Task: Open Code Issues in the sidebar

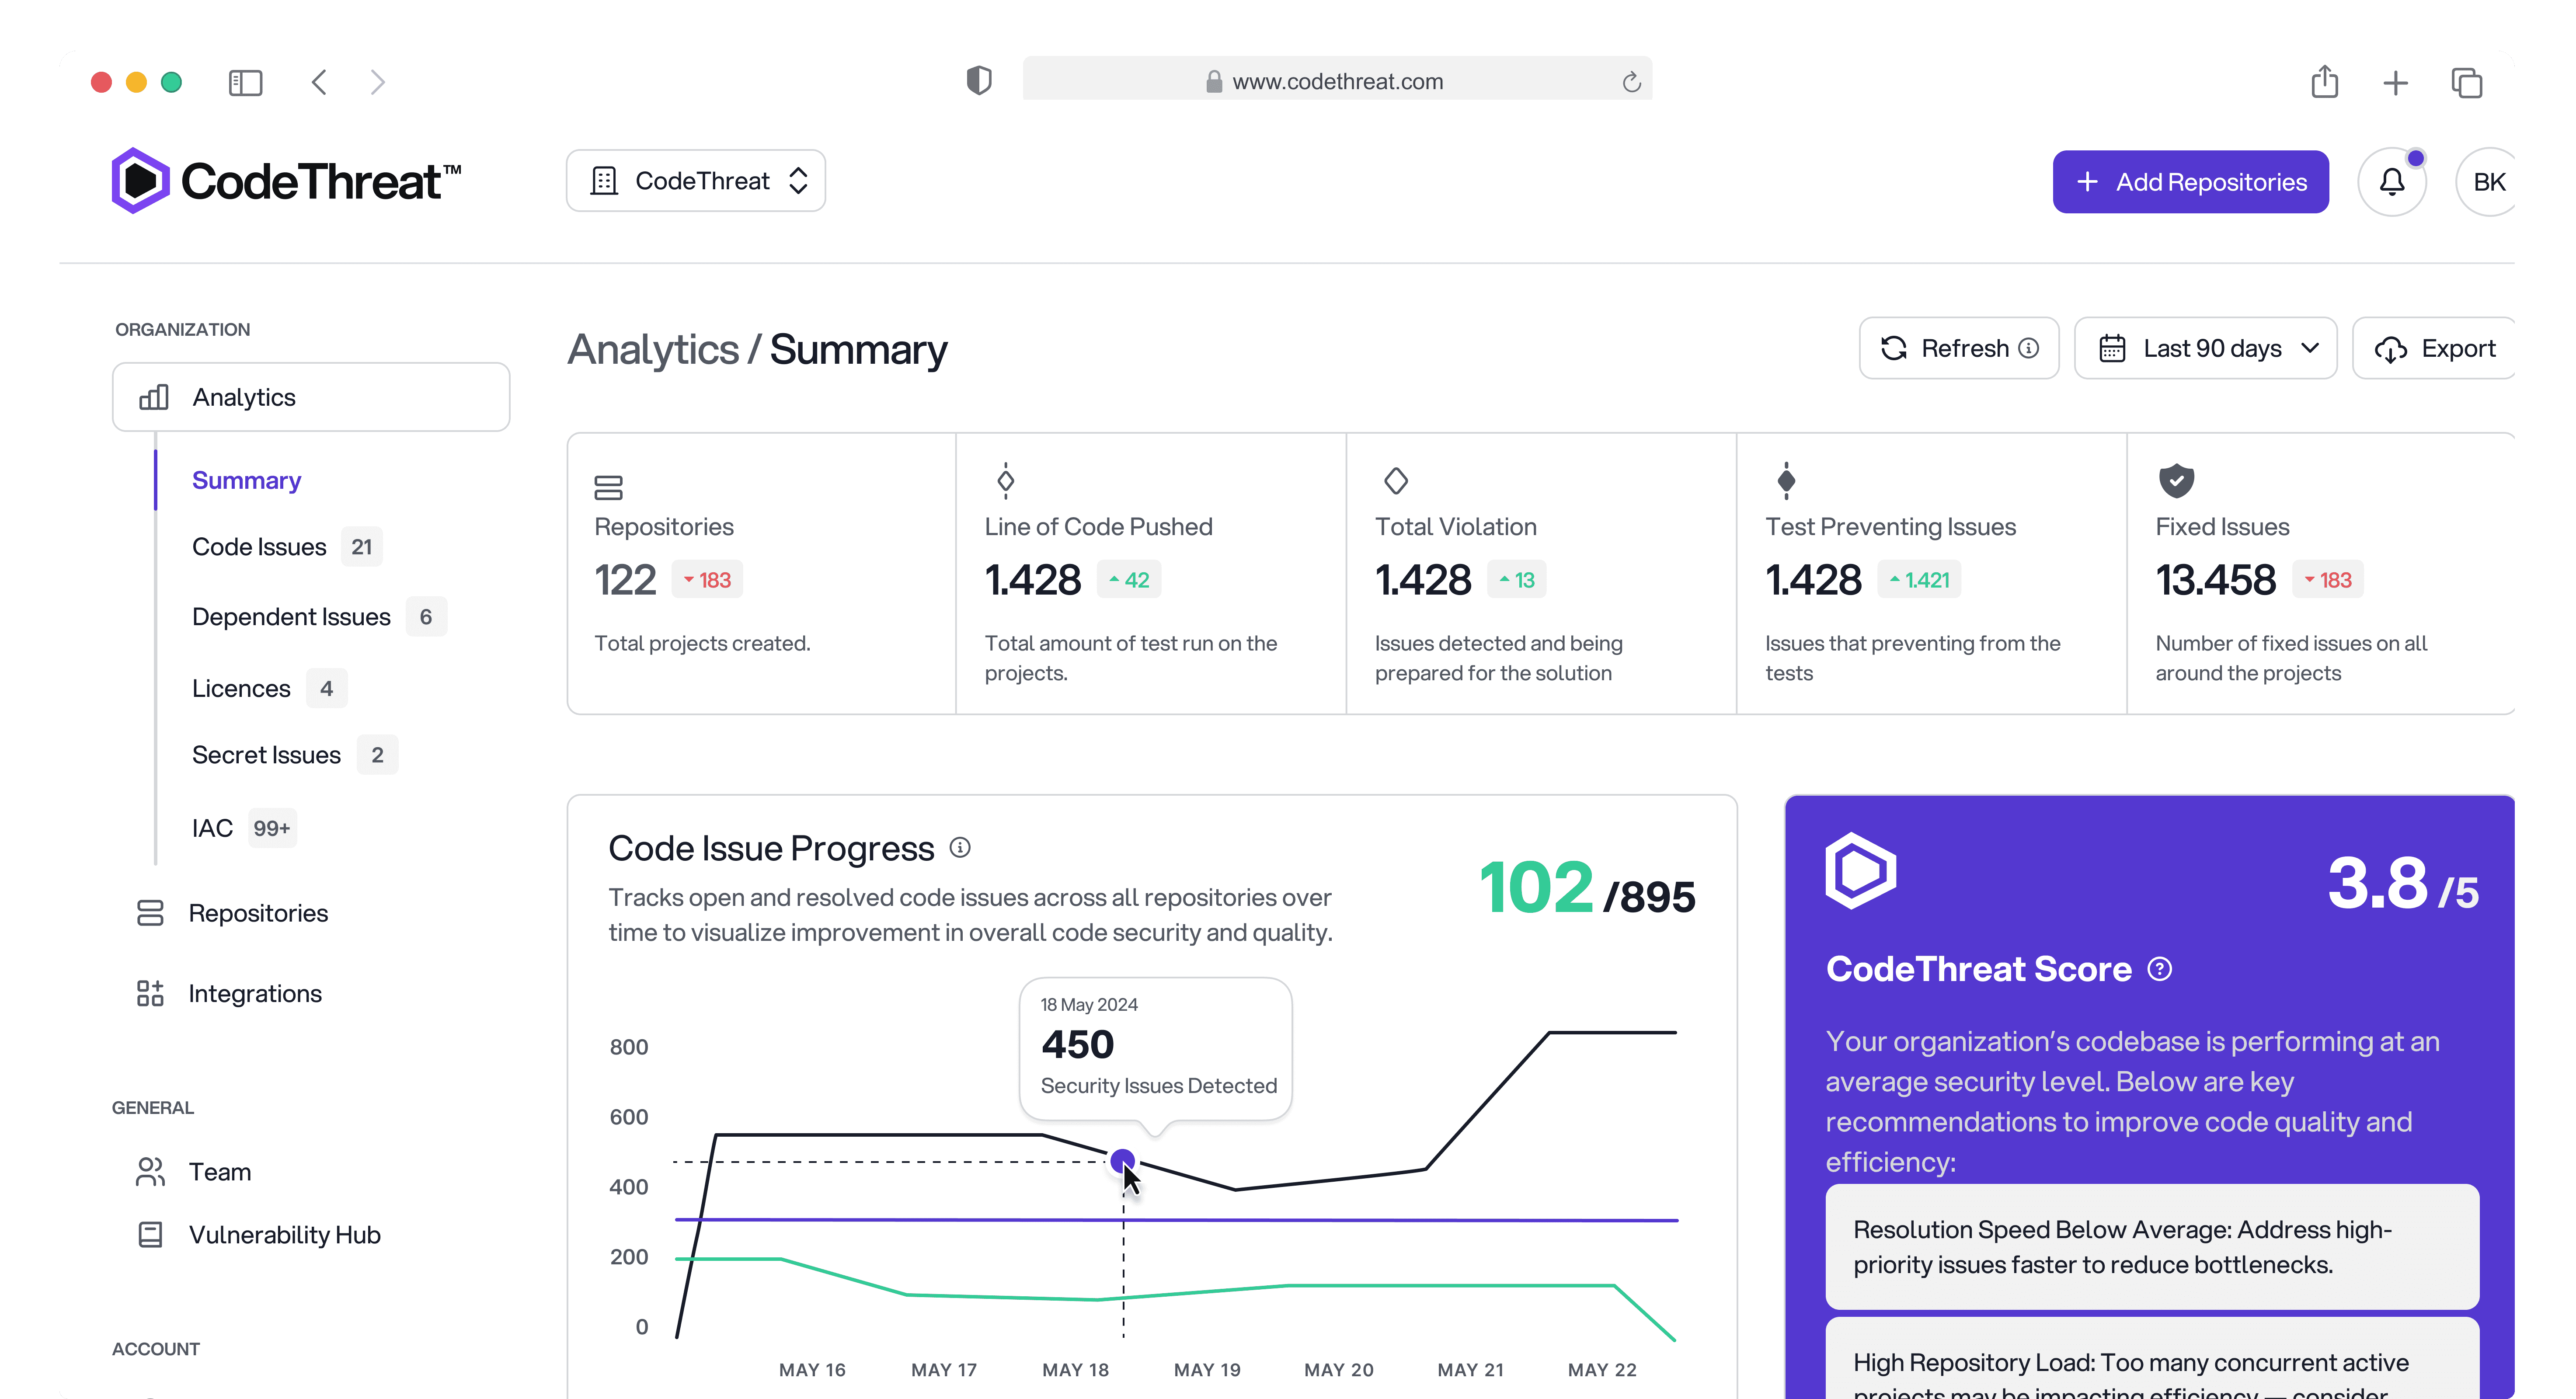Action: point(259,547)
